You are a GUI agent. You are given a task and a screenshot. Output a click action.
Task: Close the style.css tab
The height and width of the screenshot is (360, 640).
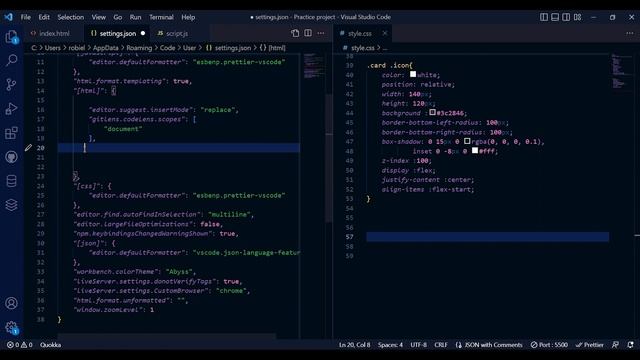click(384, 33)
